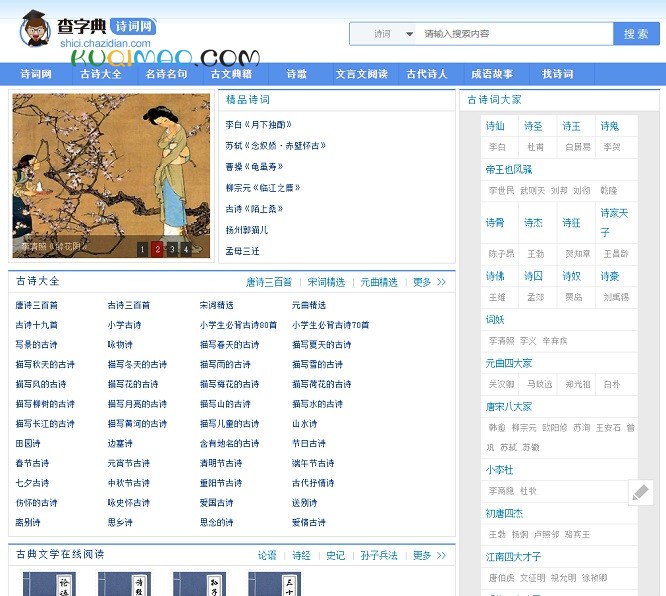
Task: Open 中秋节古诗 link
Action: pyautogui.click(x=129, y=483)
